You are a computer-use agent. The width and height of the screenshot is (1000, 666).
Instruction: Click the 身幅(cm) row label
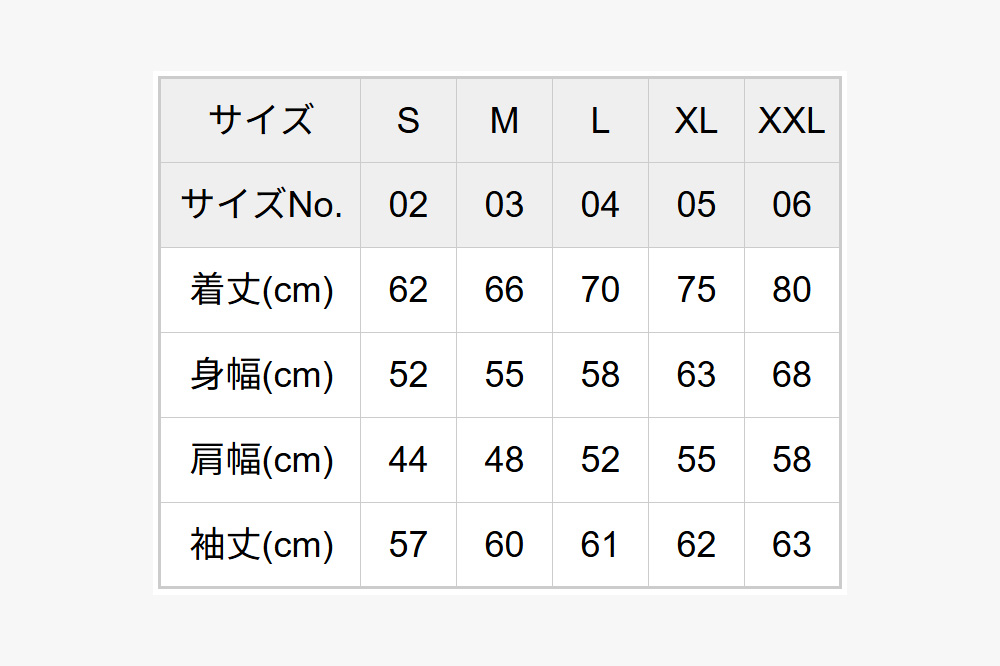pyautogui.click(x=261, y=375)
